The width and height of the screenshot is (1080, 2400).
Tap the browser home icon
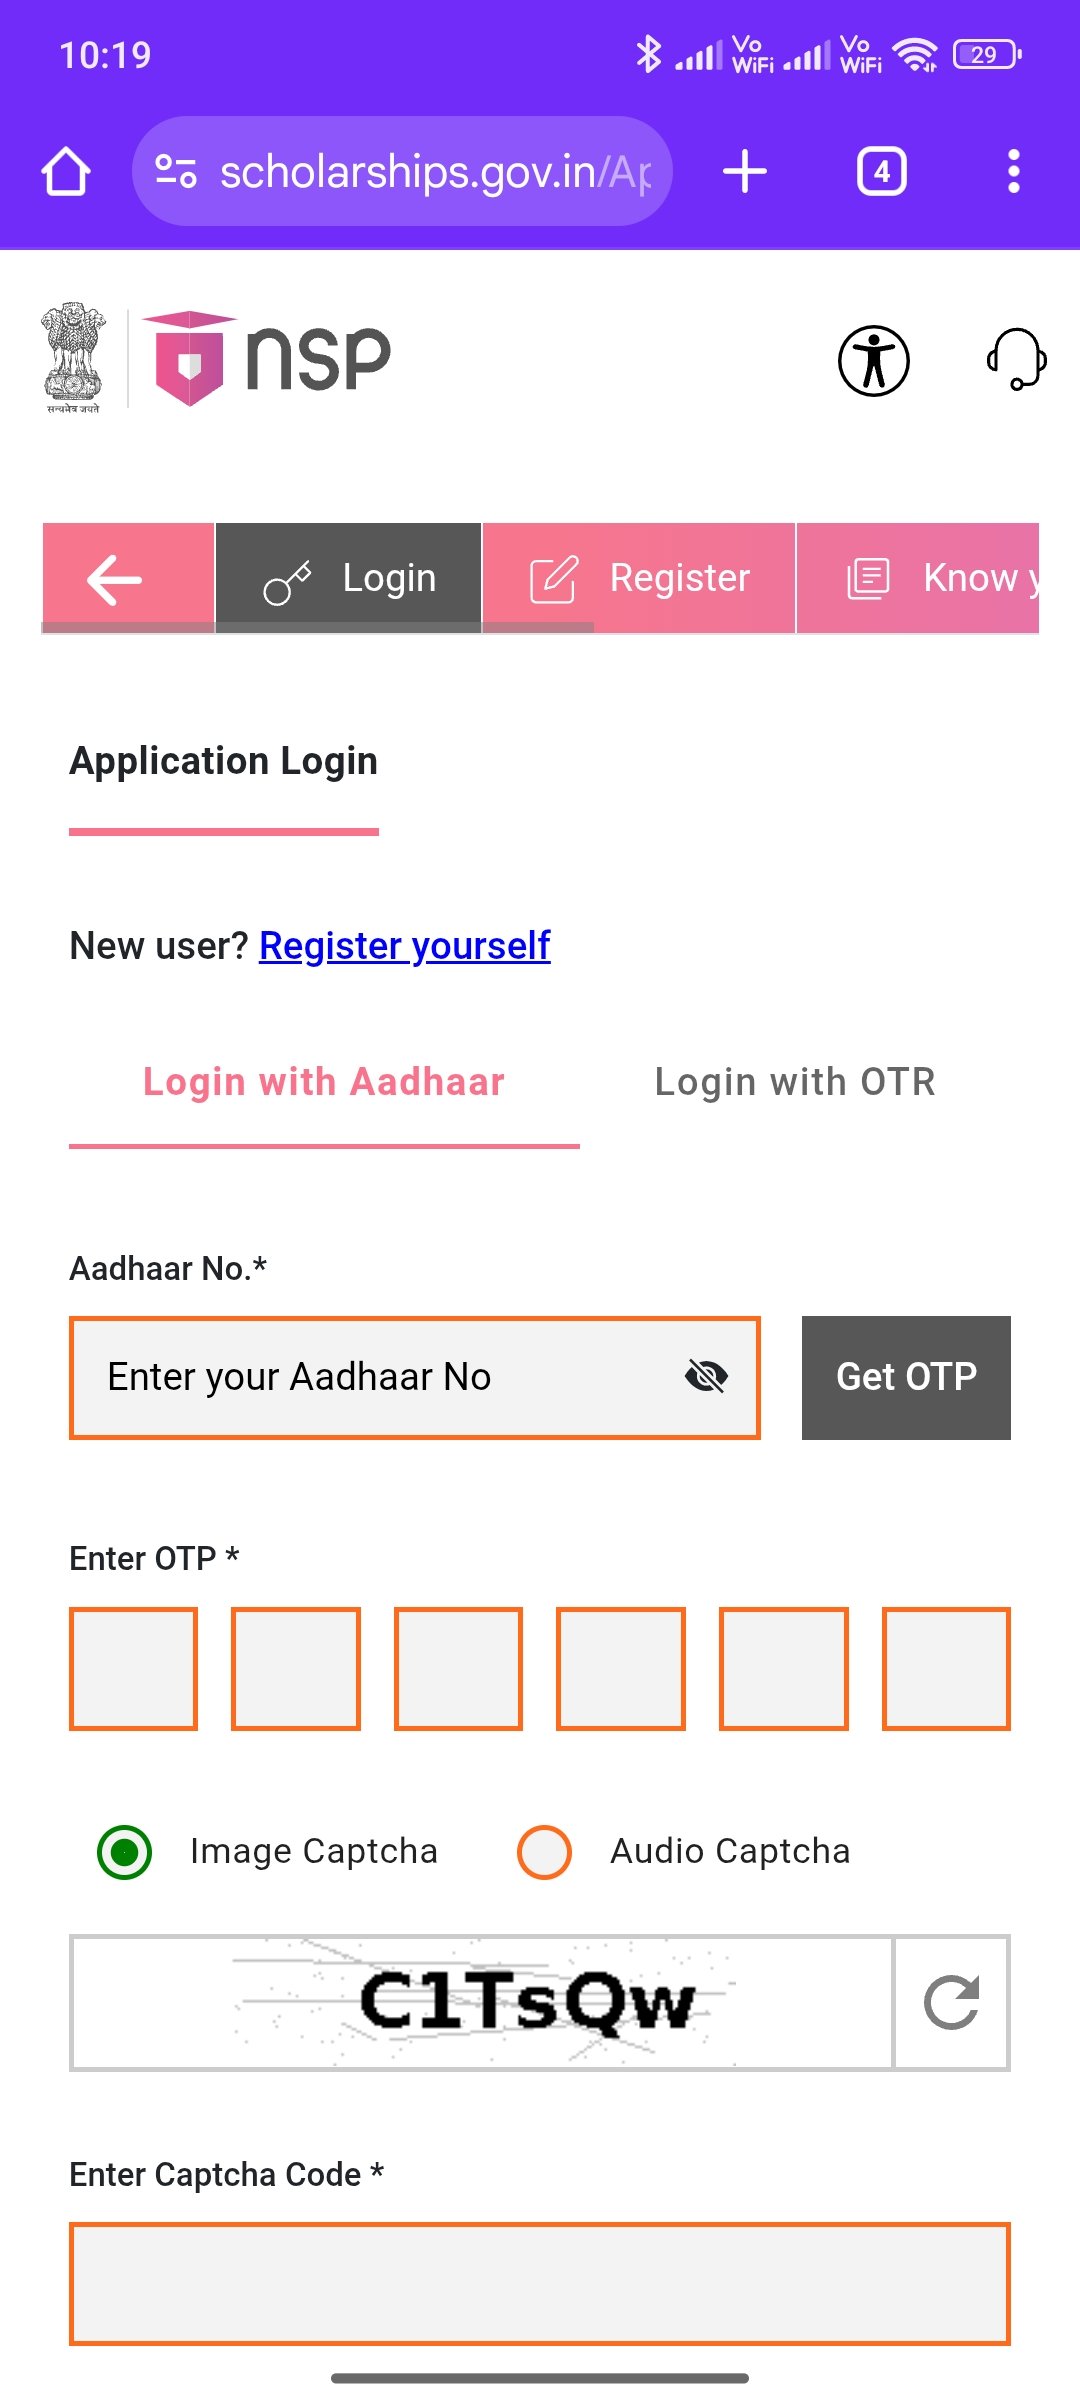point(66,172)
